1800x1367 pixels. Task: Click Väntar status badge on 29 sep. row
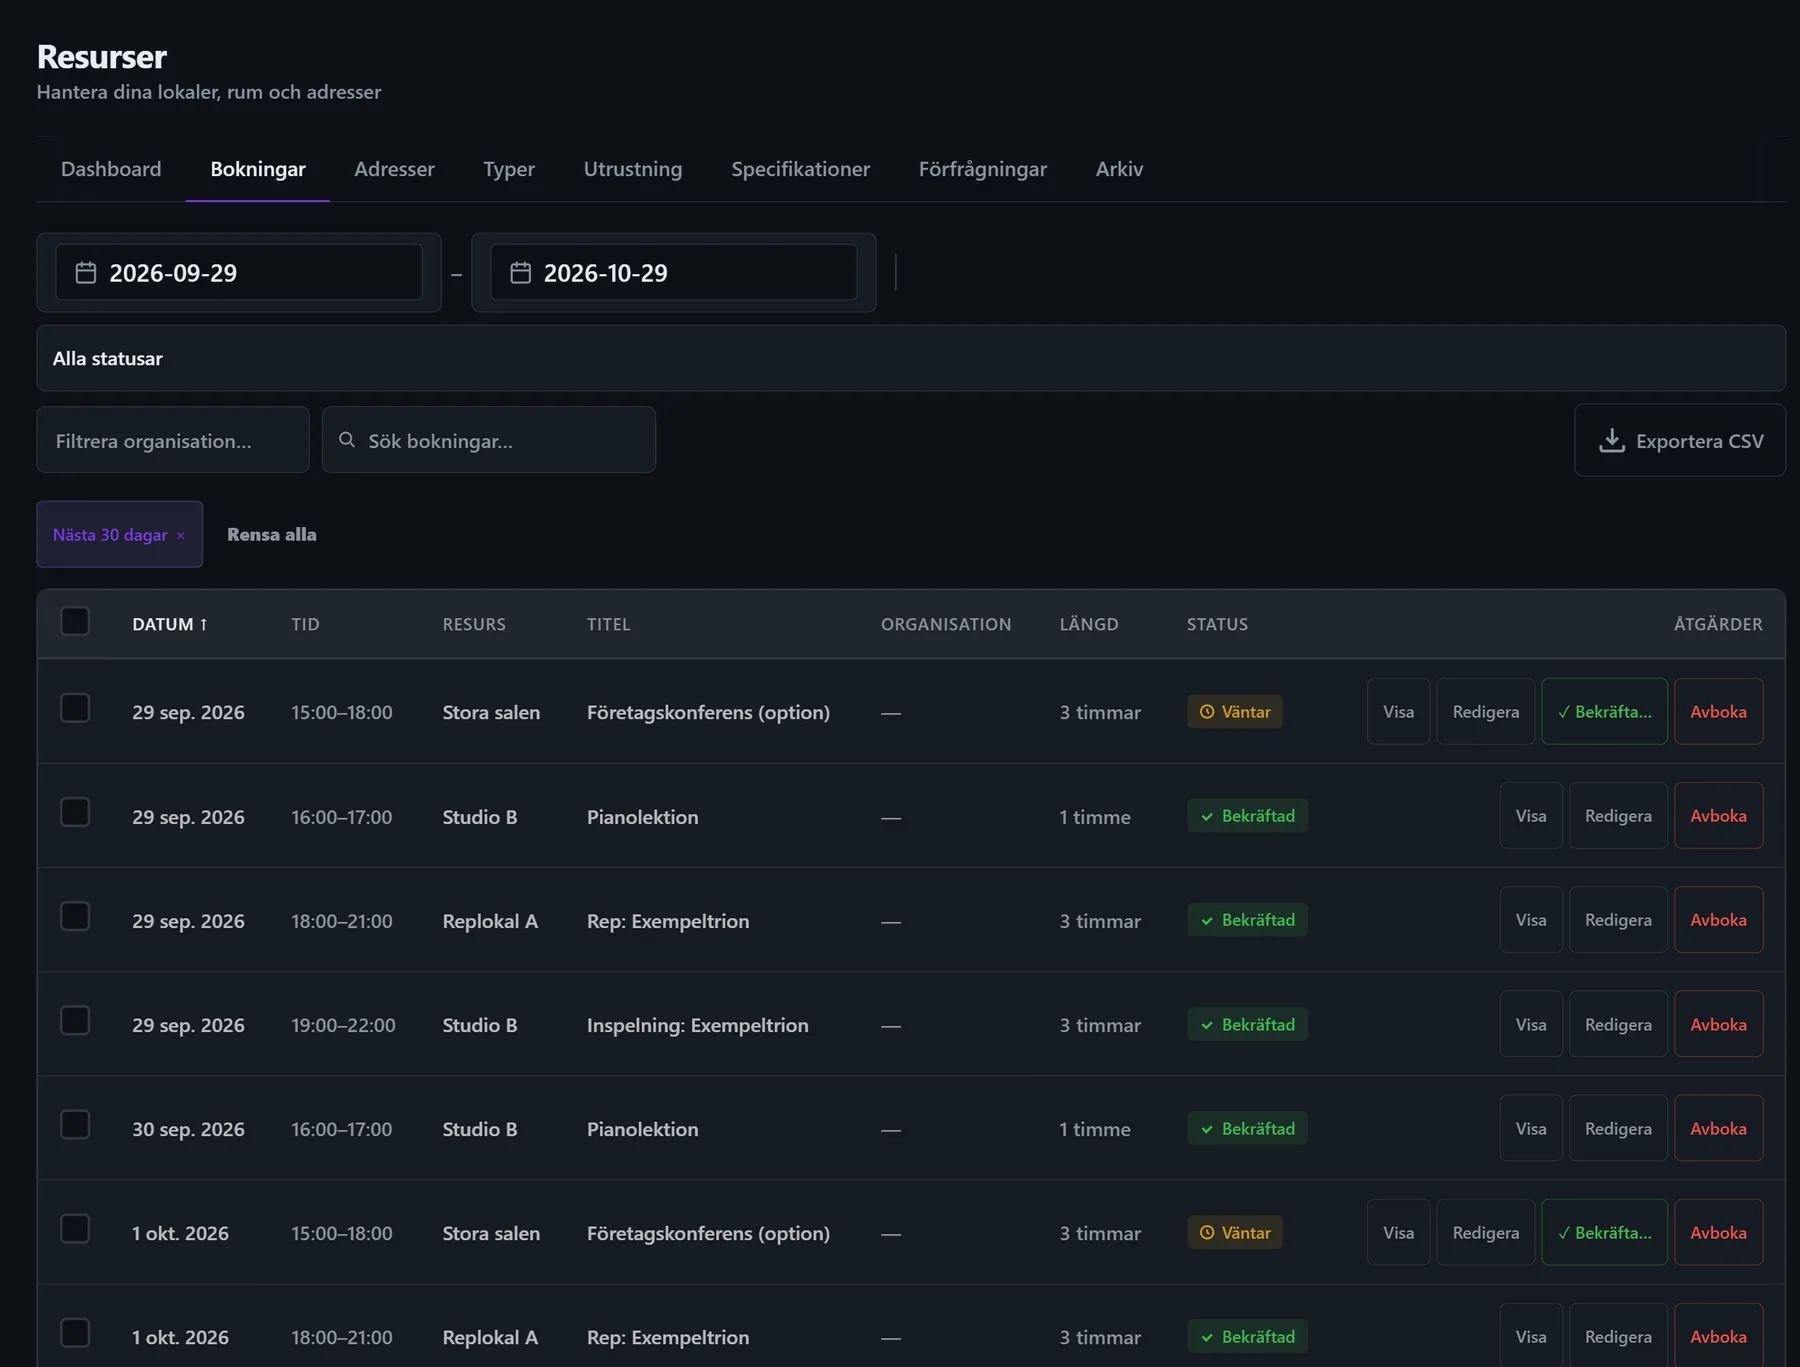1235,712
